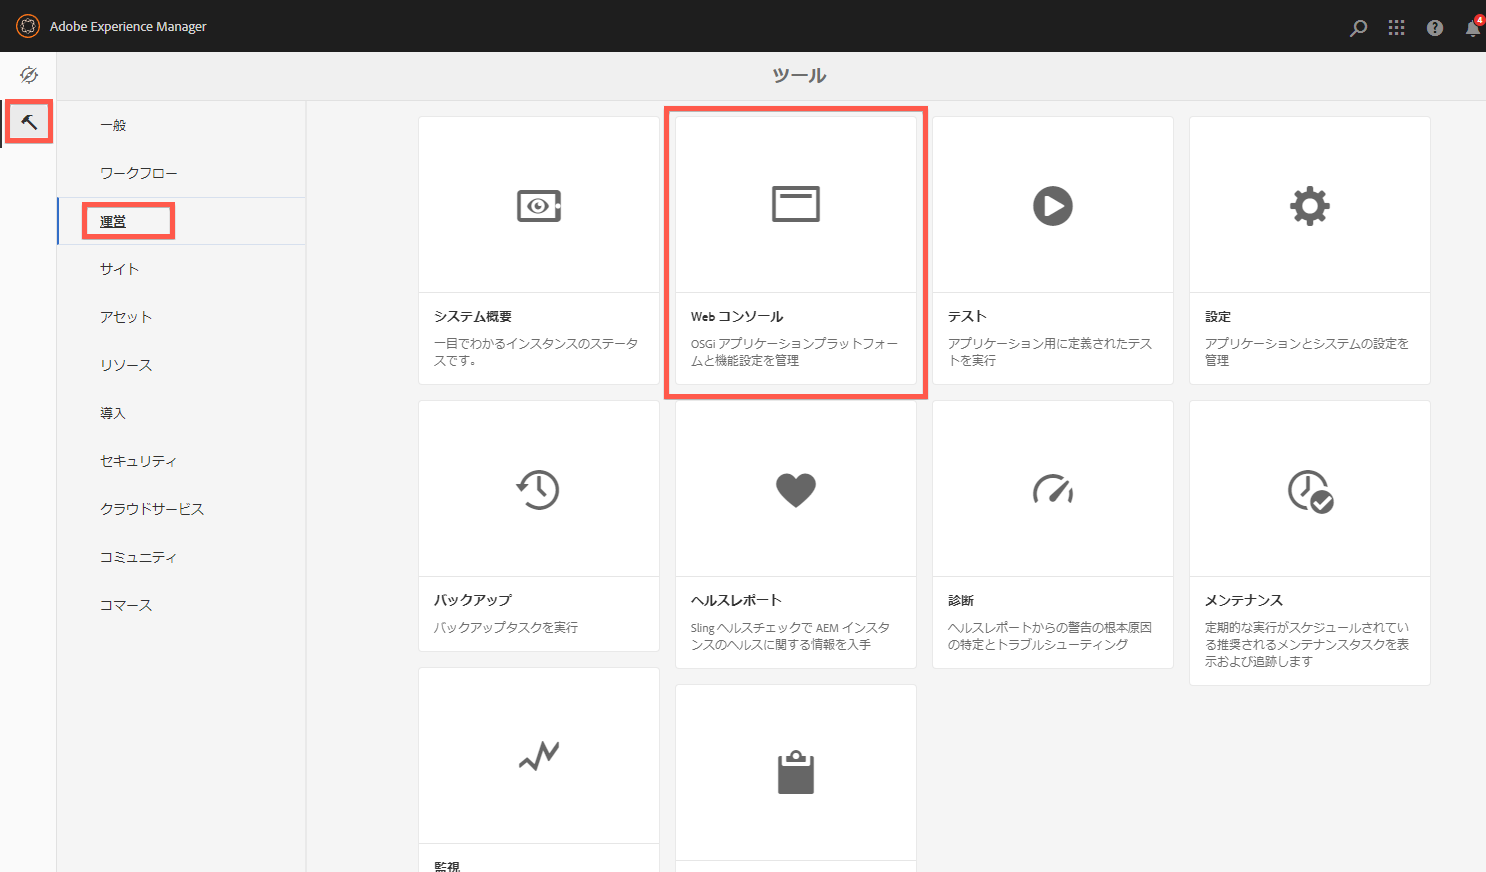Click the Adobe Experience Manager logo
This screenshot has height=872, width=1486.
pyautogui.click(x=28, y=26)
